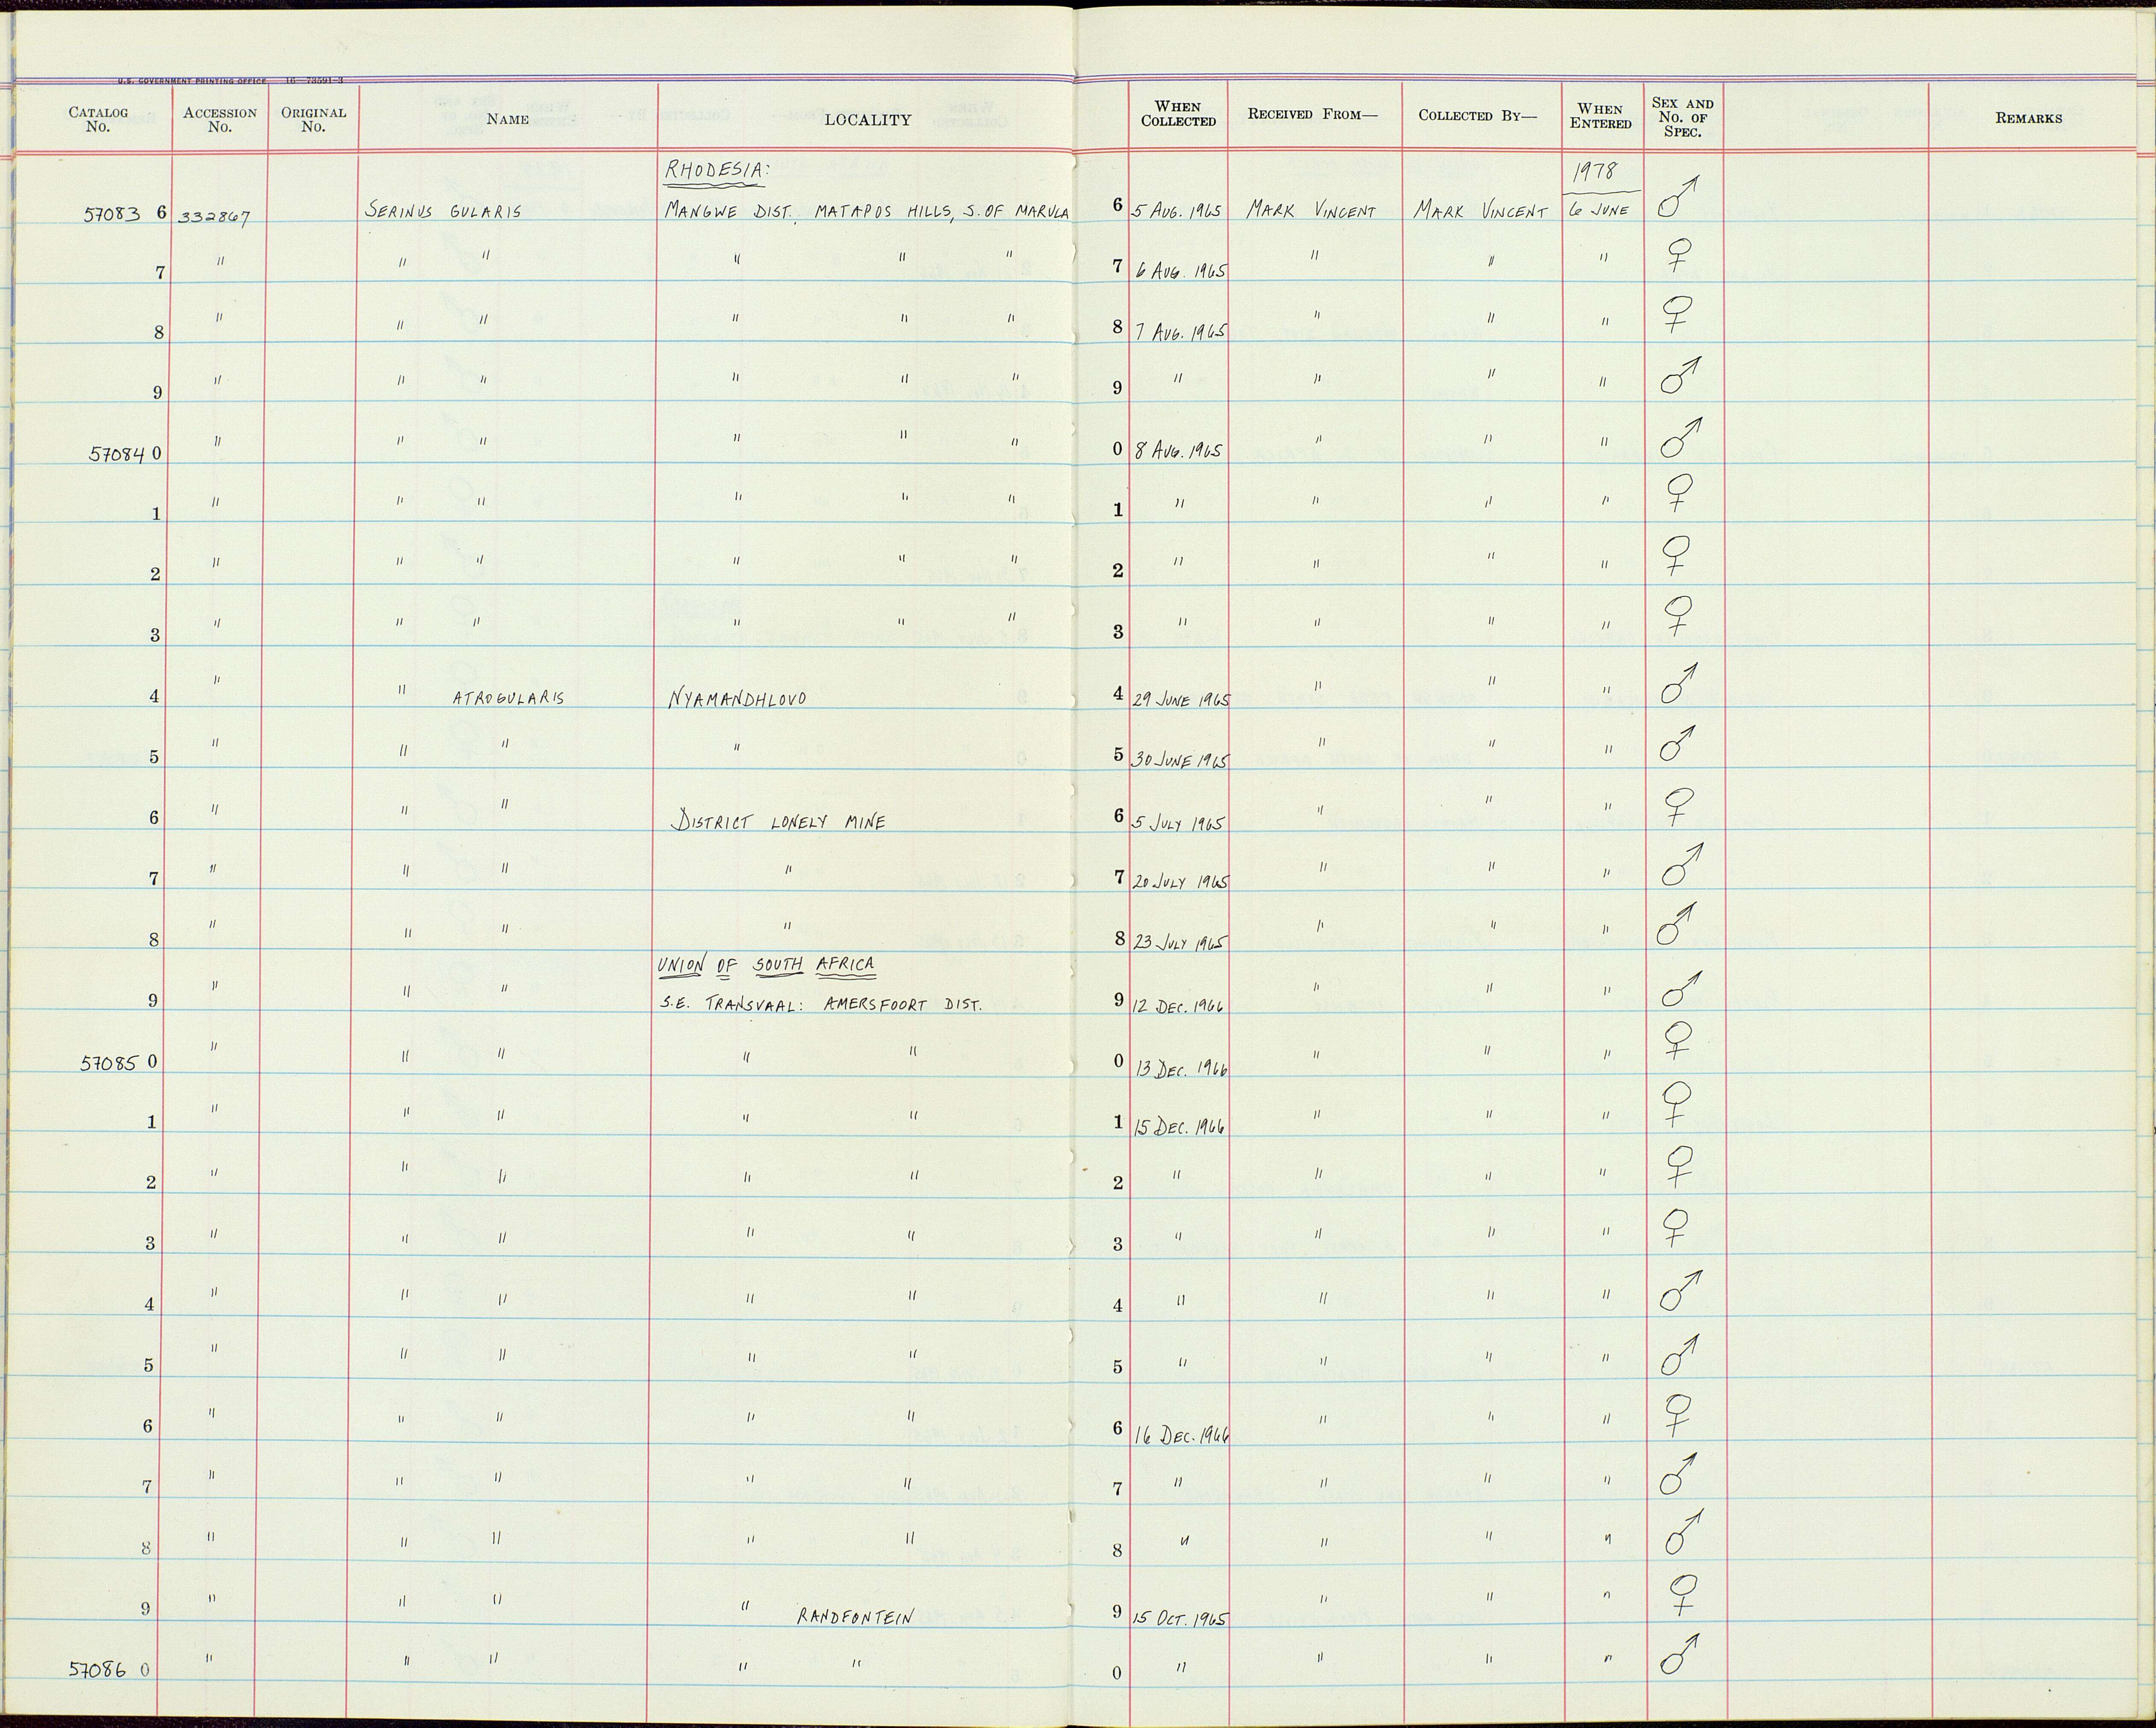
Task: Click the date '15 Oct. 1965'
Action: pos(1180,1618)
